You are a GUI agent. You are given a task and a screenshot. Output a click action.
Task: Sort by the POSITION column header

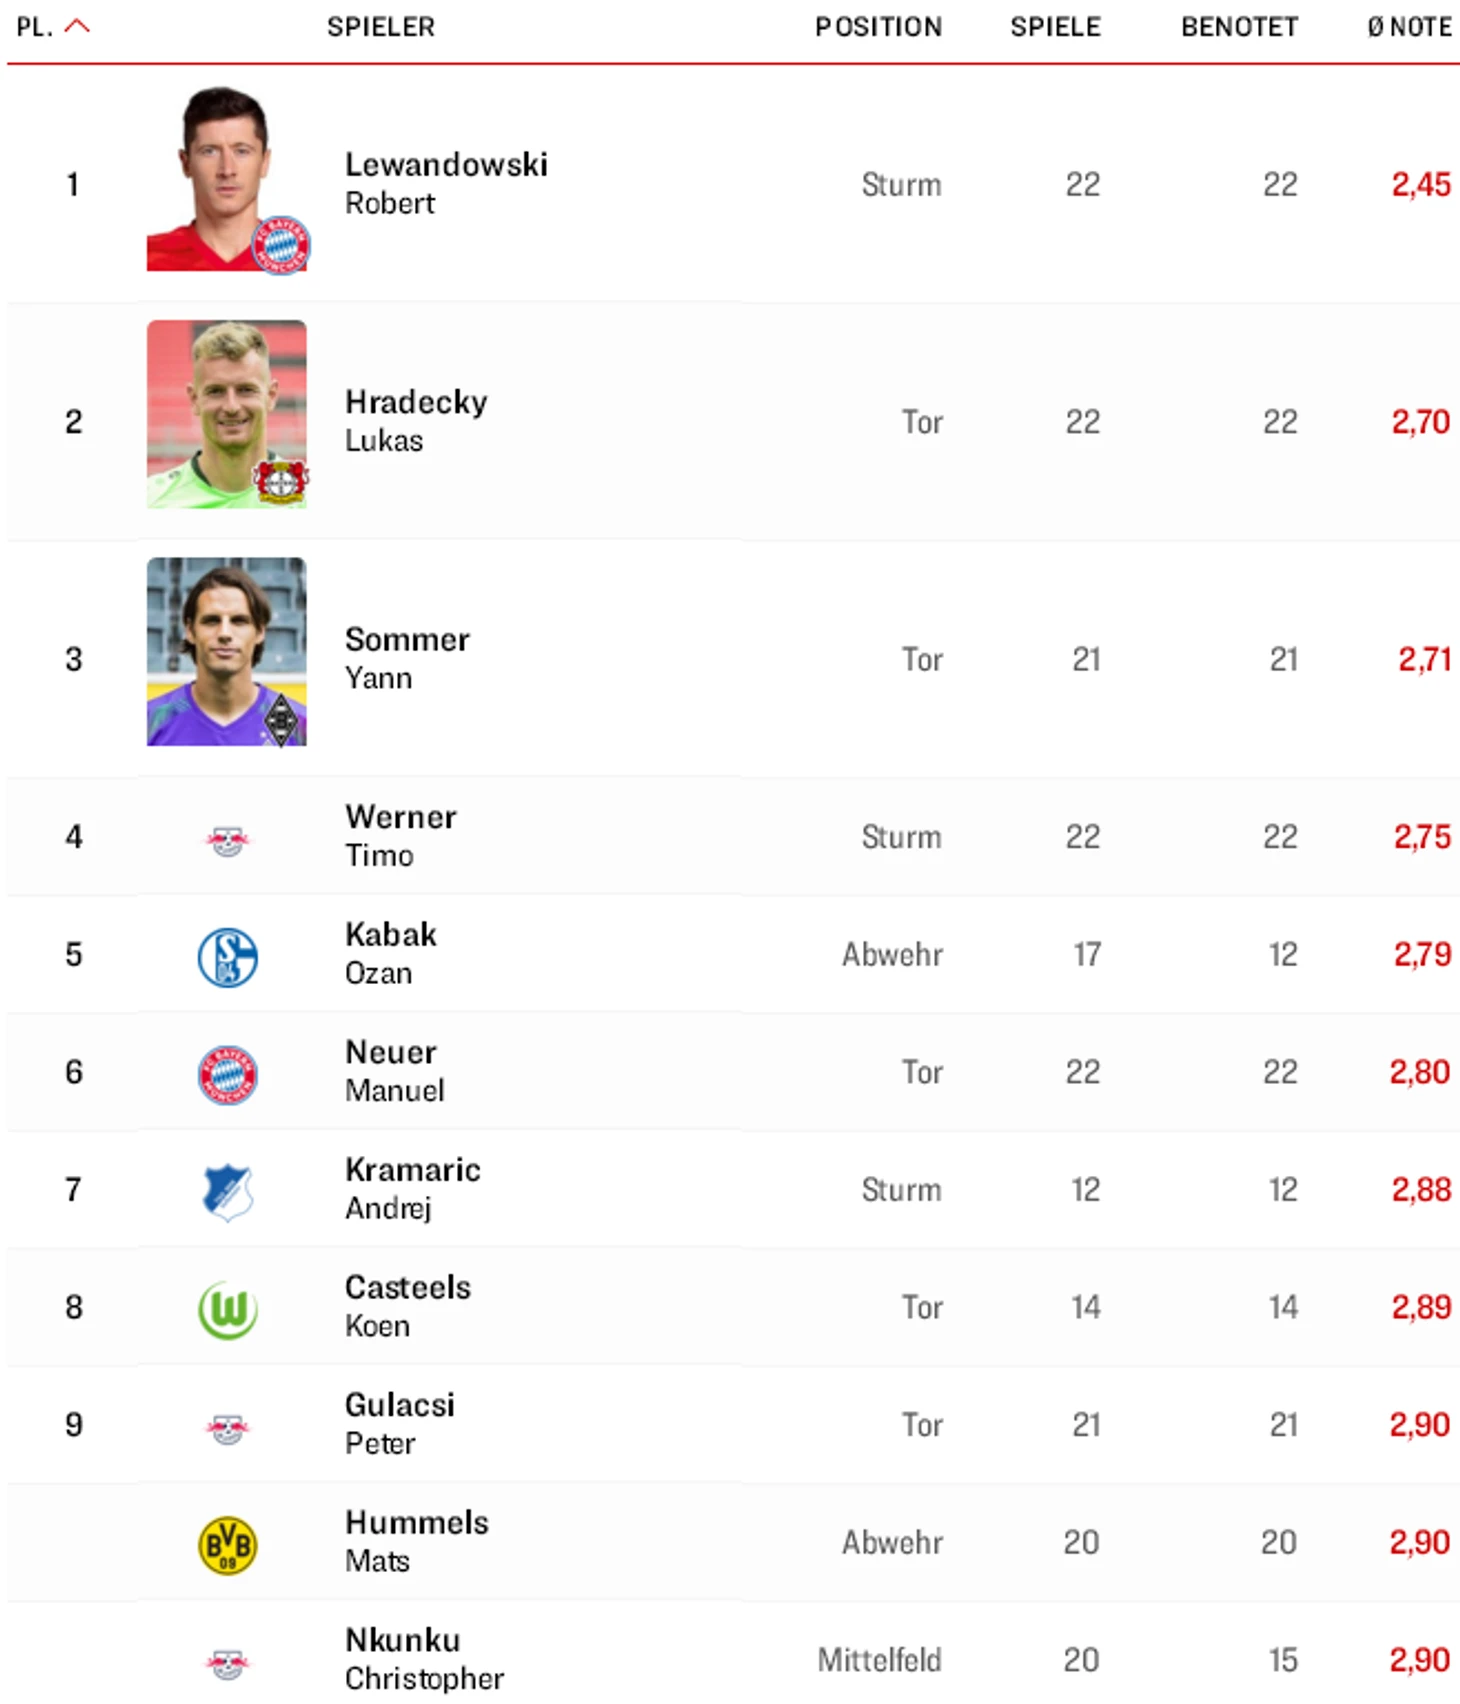[878, 27]
